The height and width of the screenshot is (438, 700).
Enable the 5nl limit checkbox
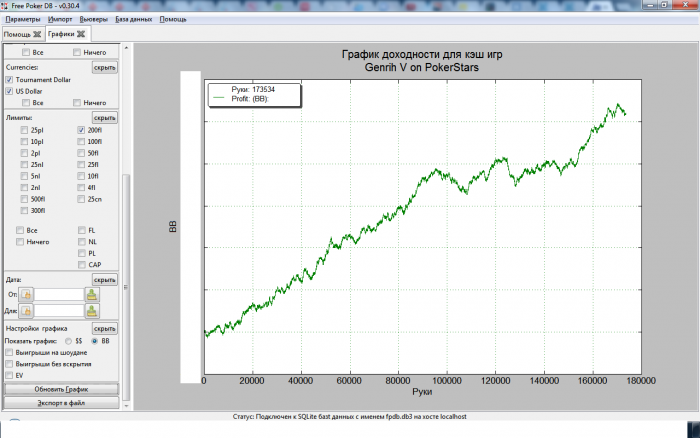pos(24,176)
